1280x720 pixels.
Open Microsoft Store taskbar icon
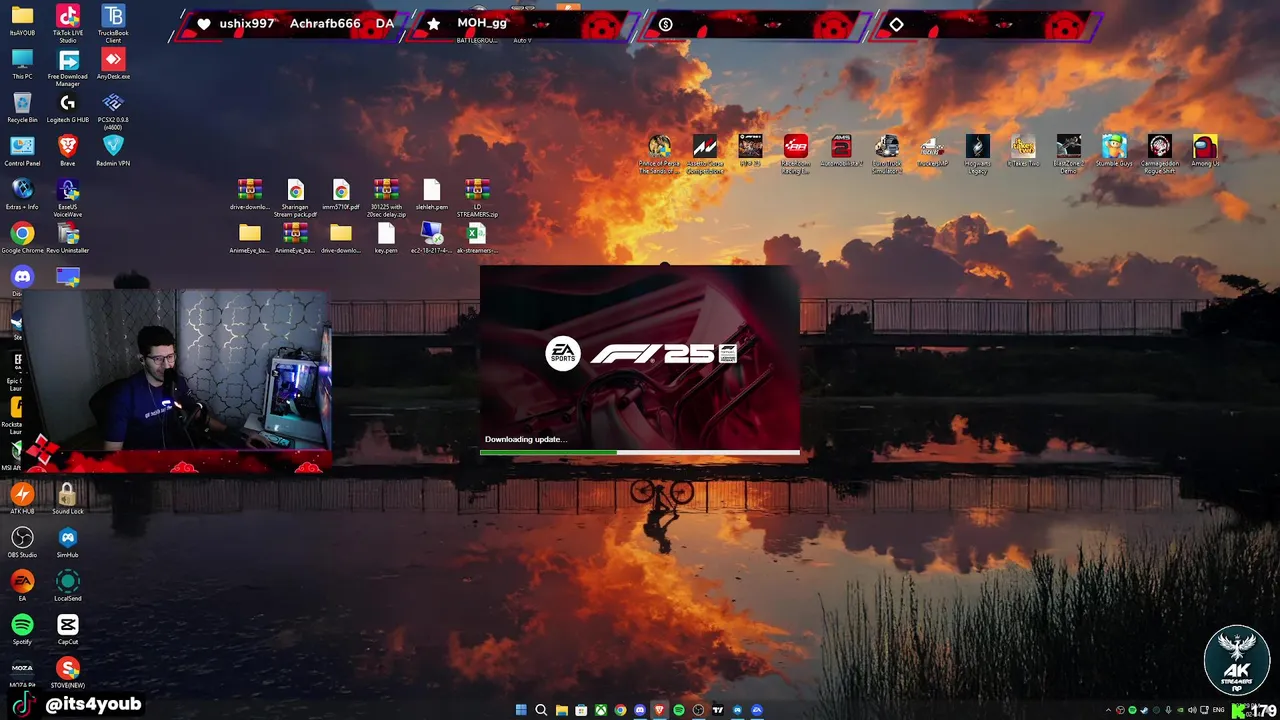pos(581,710)
